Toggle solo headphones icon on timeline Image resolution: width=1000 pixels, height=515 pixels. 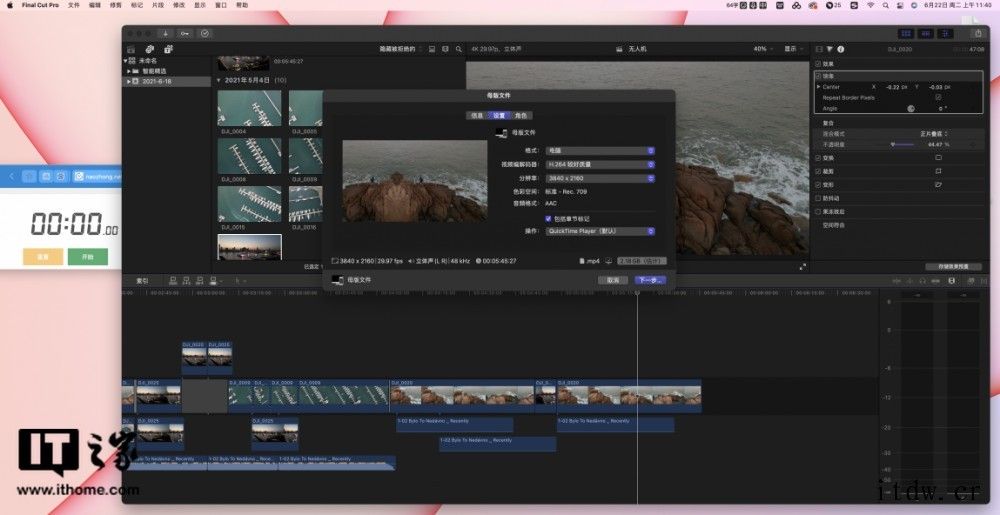coord(923,280)
